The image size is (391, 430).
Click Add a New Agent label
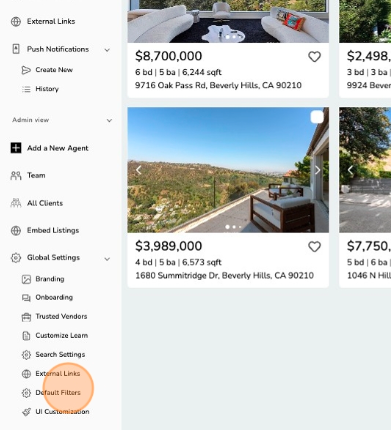pyautogui.click(x=58, y=148)
